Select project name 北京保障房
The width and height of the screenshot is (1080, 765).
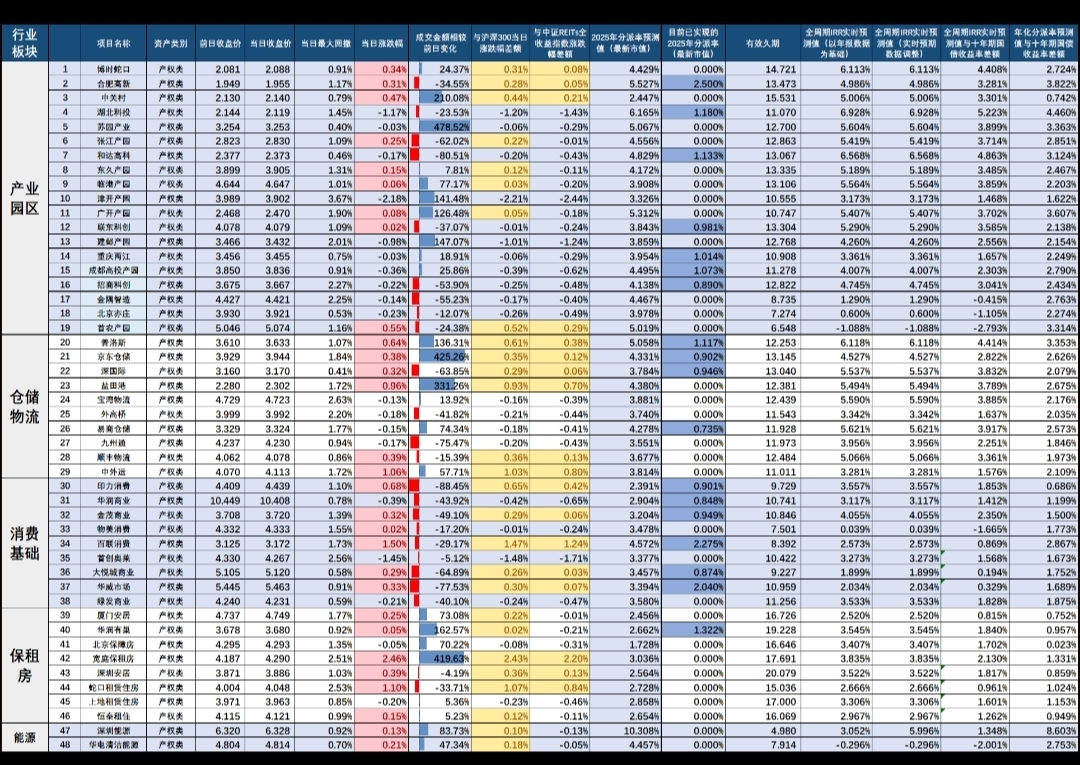(x=114, y=644)
